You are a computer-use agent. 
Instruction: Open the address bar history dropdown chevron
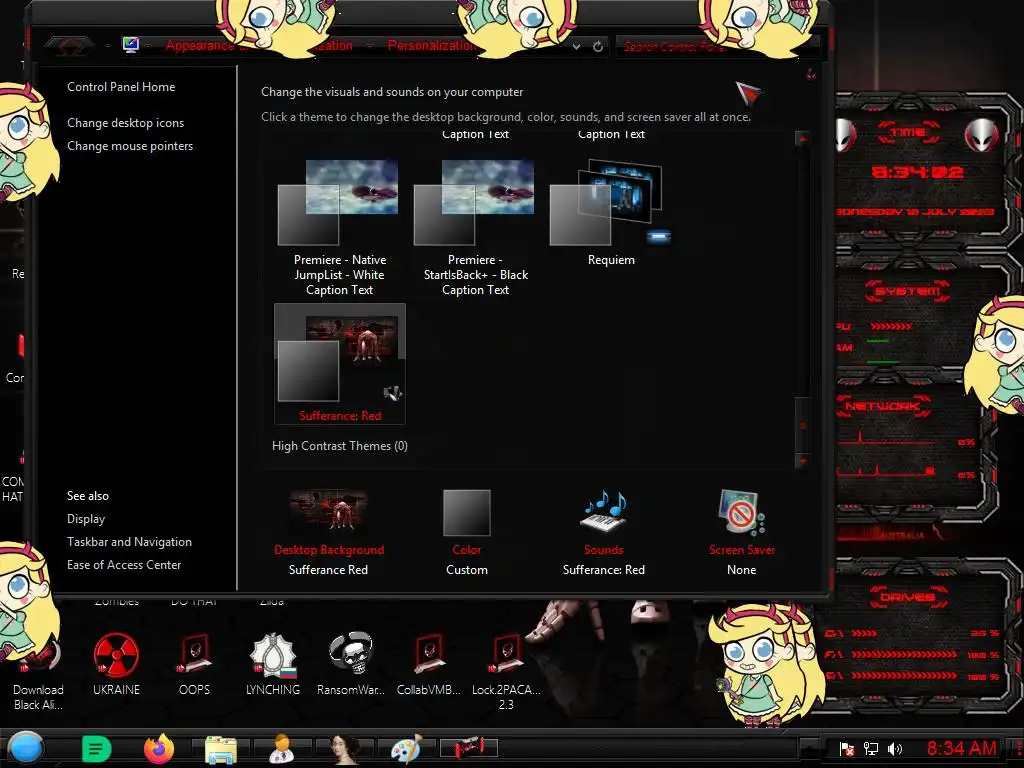pyautogui.click(x=577, y=46)
